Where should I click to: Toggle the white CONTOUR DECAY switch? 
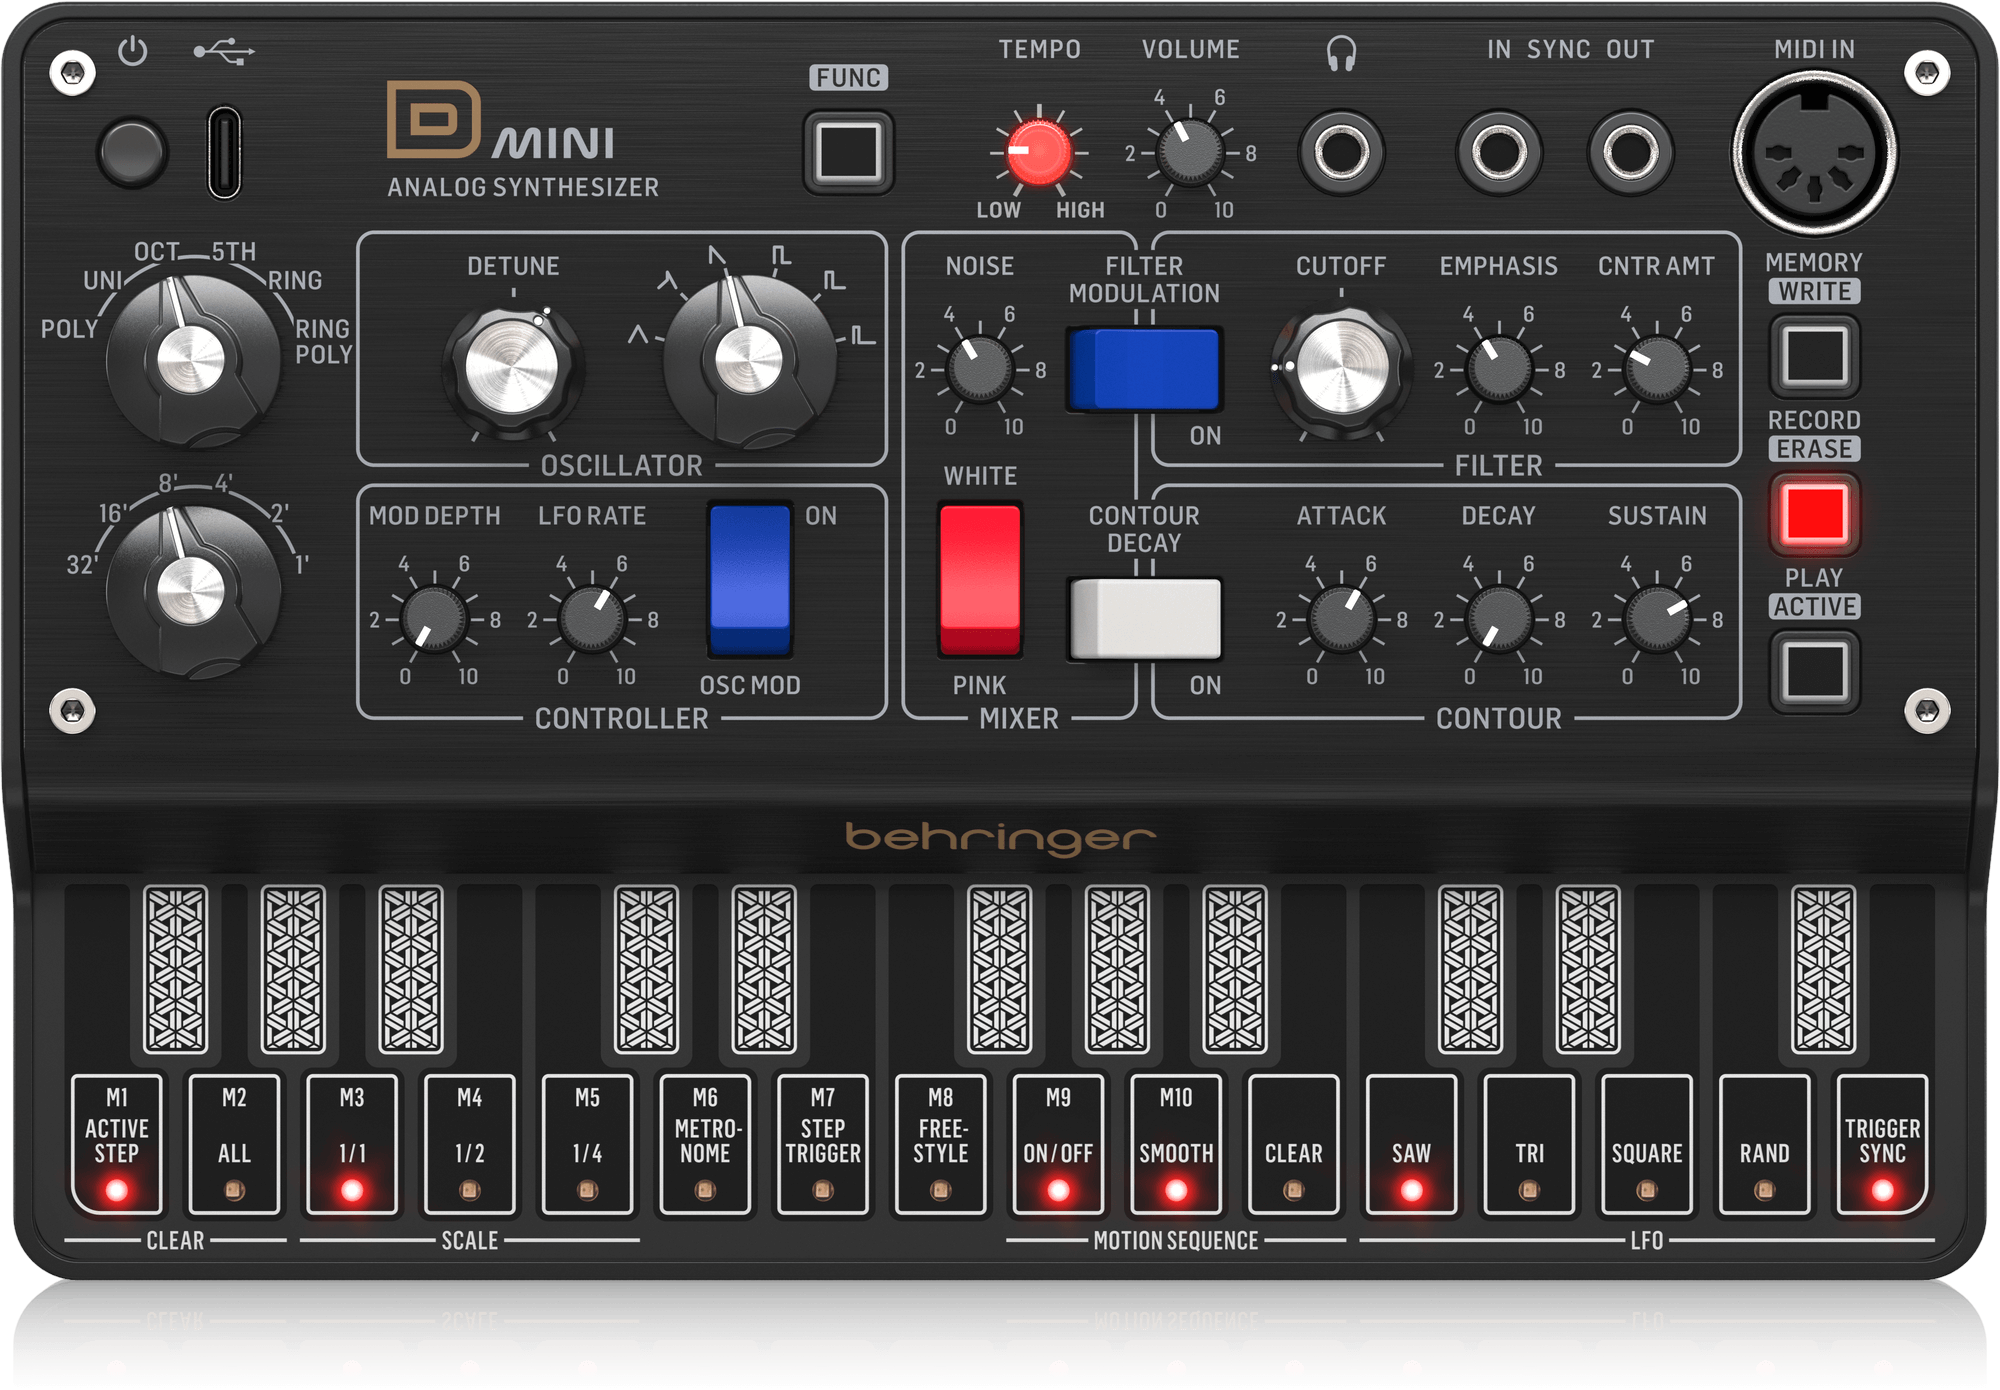(1144, 619)
